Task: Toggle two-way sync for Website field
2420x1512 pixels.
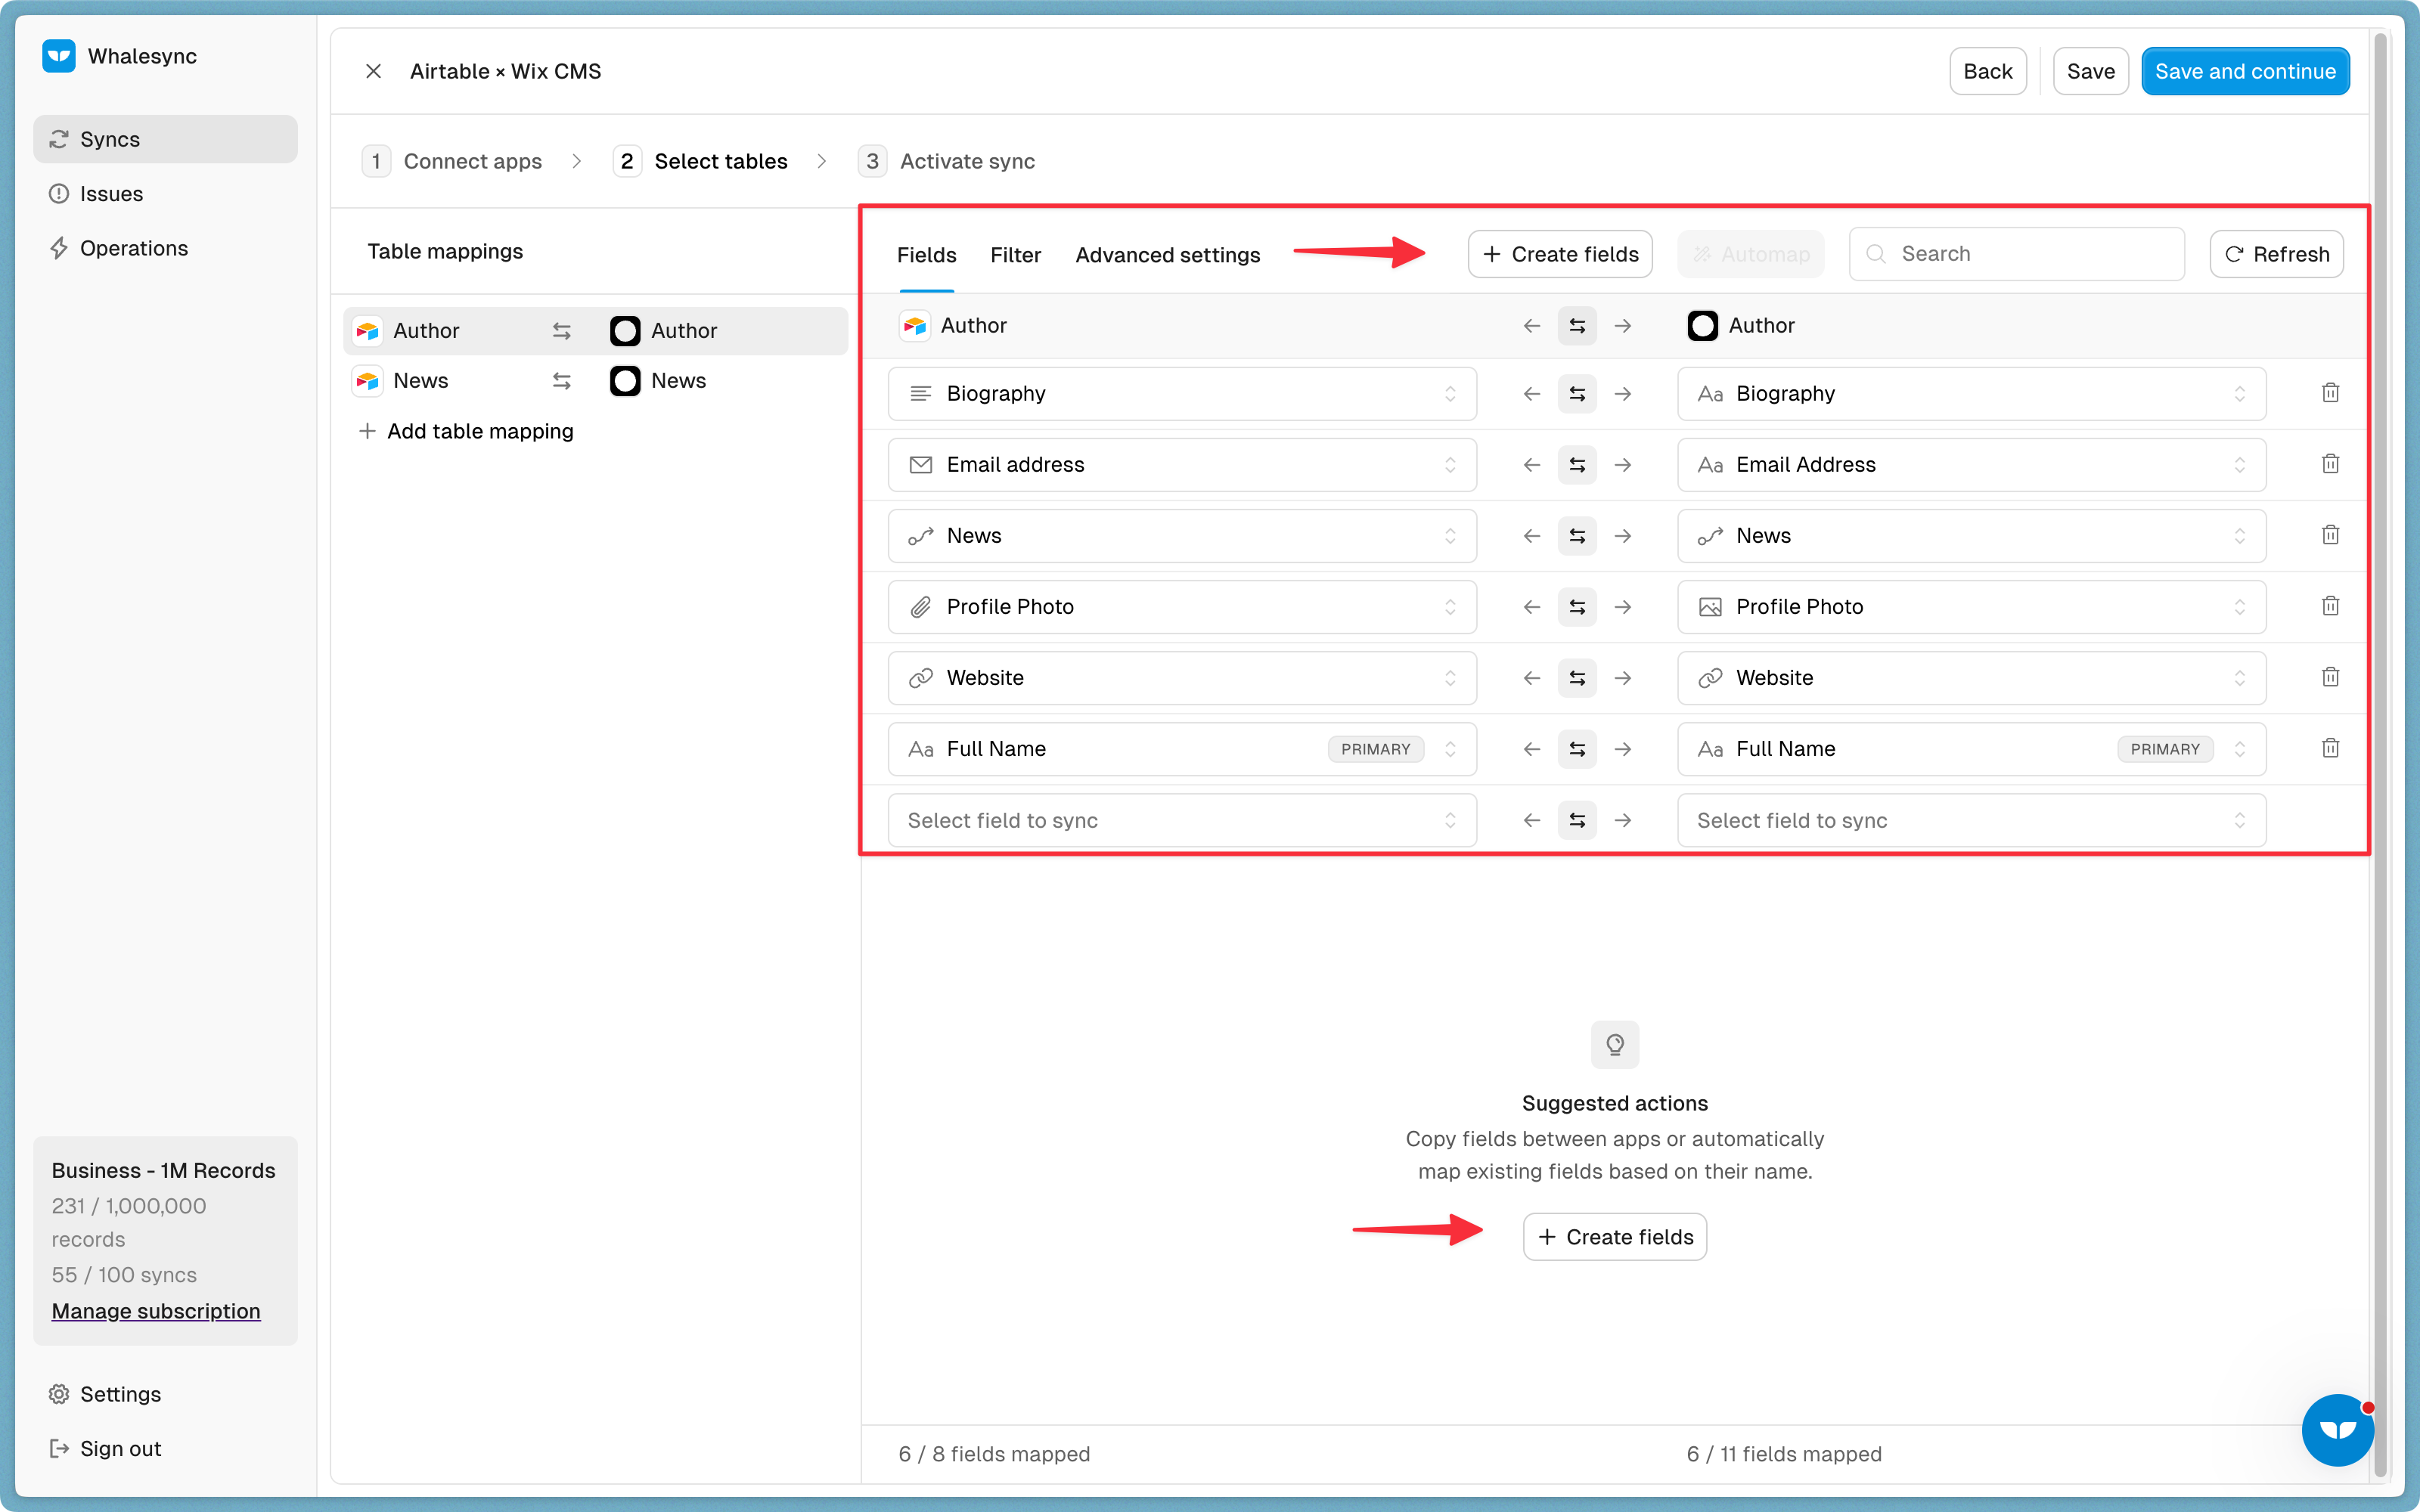Action: [x=1577, y=678]
